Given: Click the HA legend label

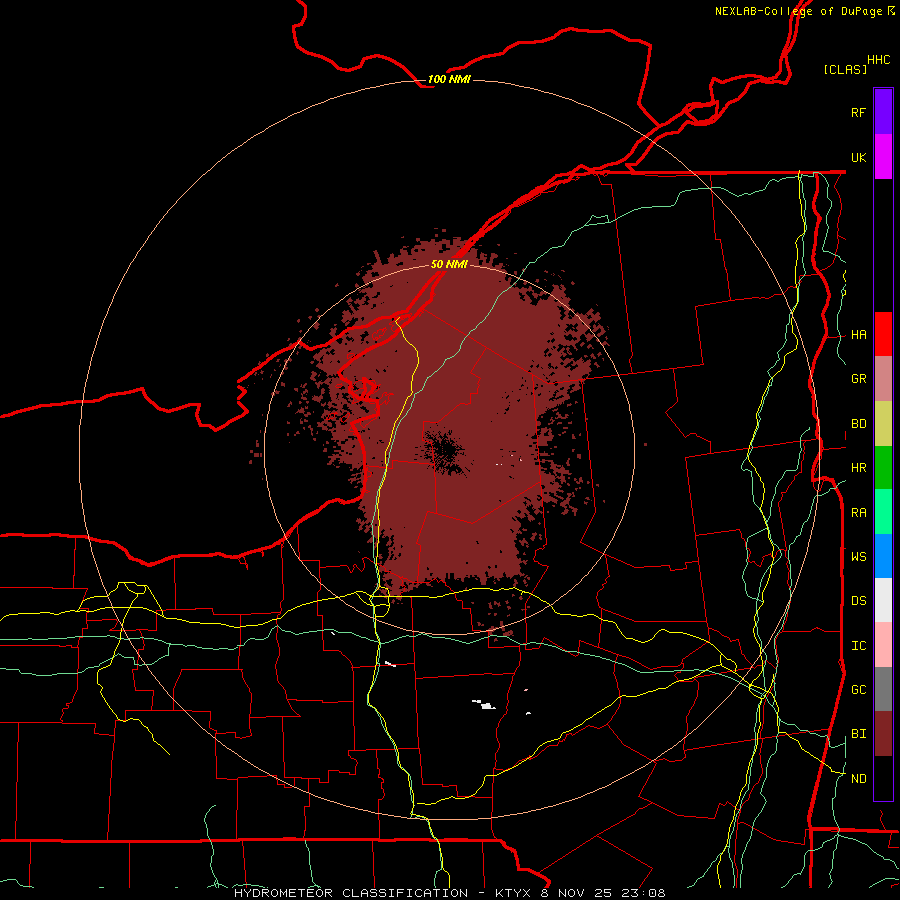Looking at the screenshot, I should [858, 335].
